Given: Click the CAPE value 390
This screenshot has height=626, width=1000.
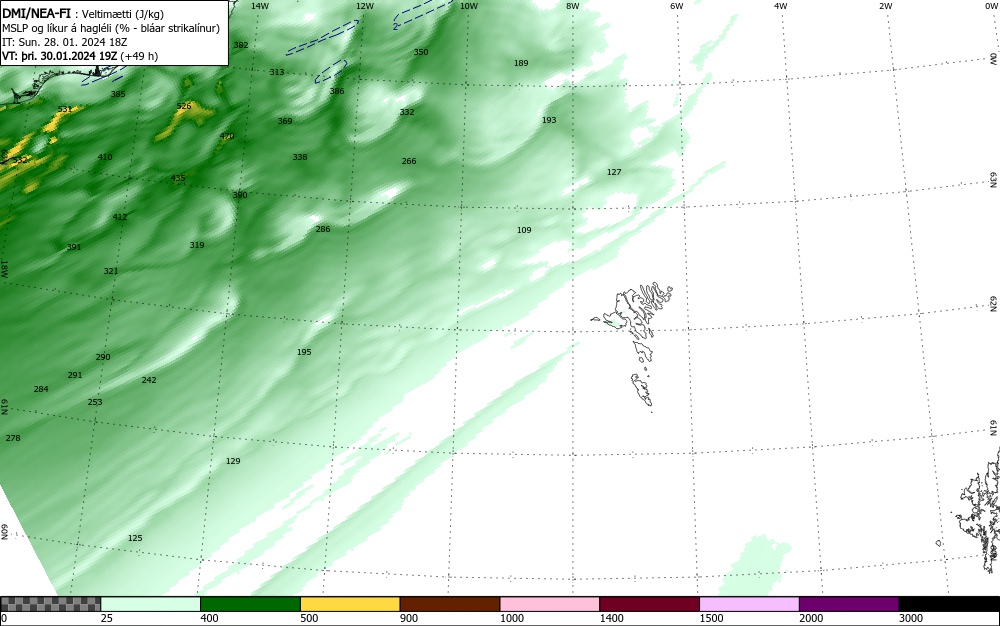Looking at the screenshot, I should 240,195.
